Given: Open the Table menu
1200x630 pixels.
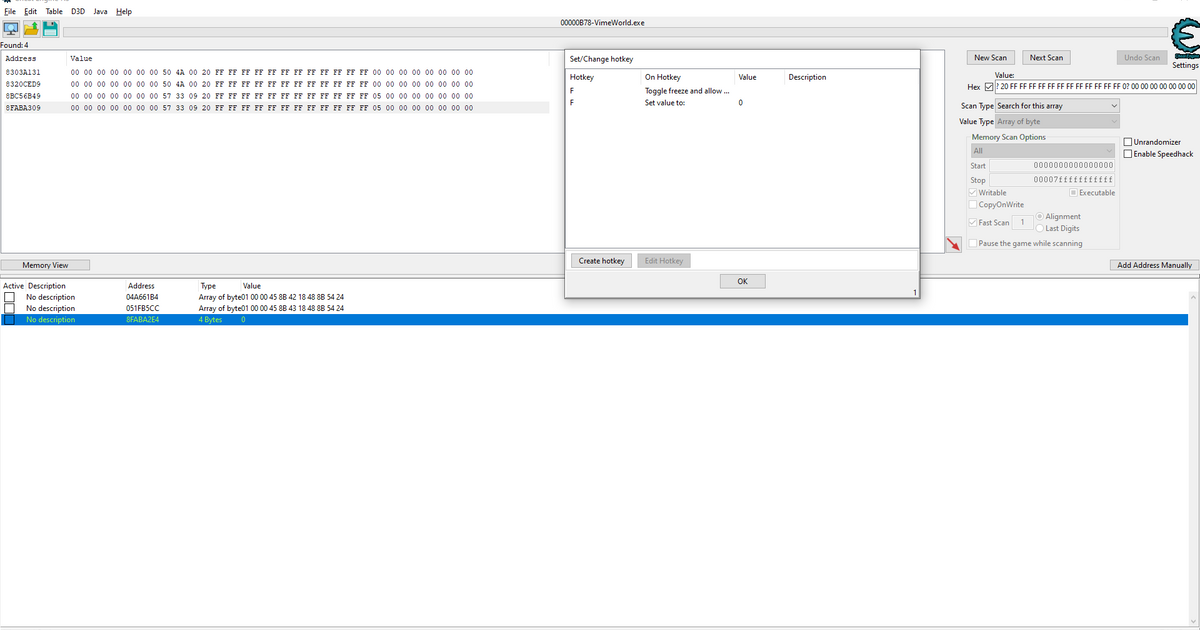Looking at the screenshot, I should pyautogui.click(x=54, y=11).
